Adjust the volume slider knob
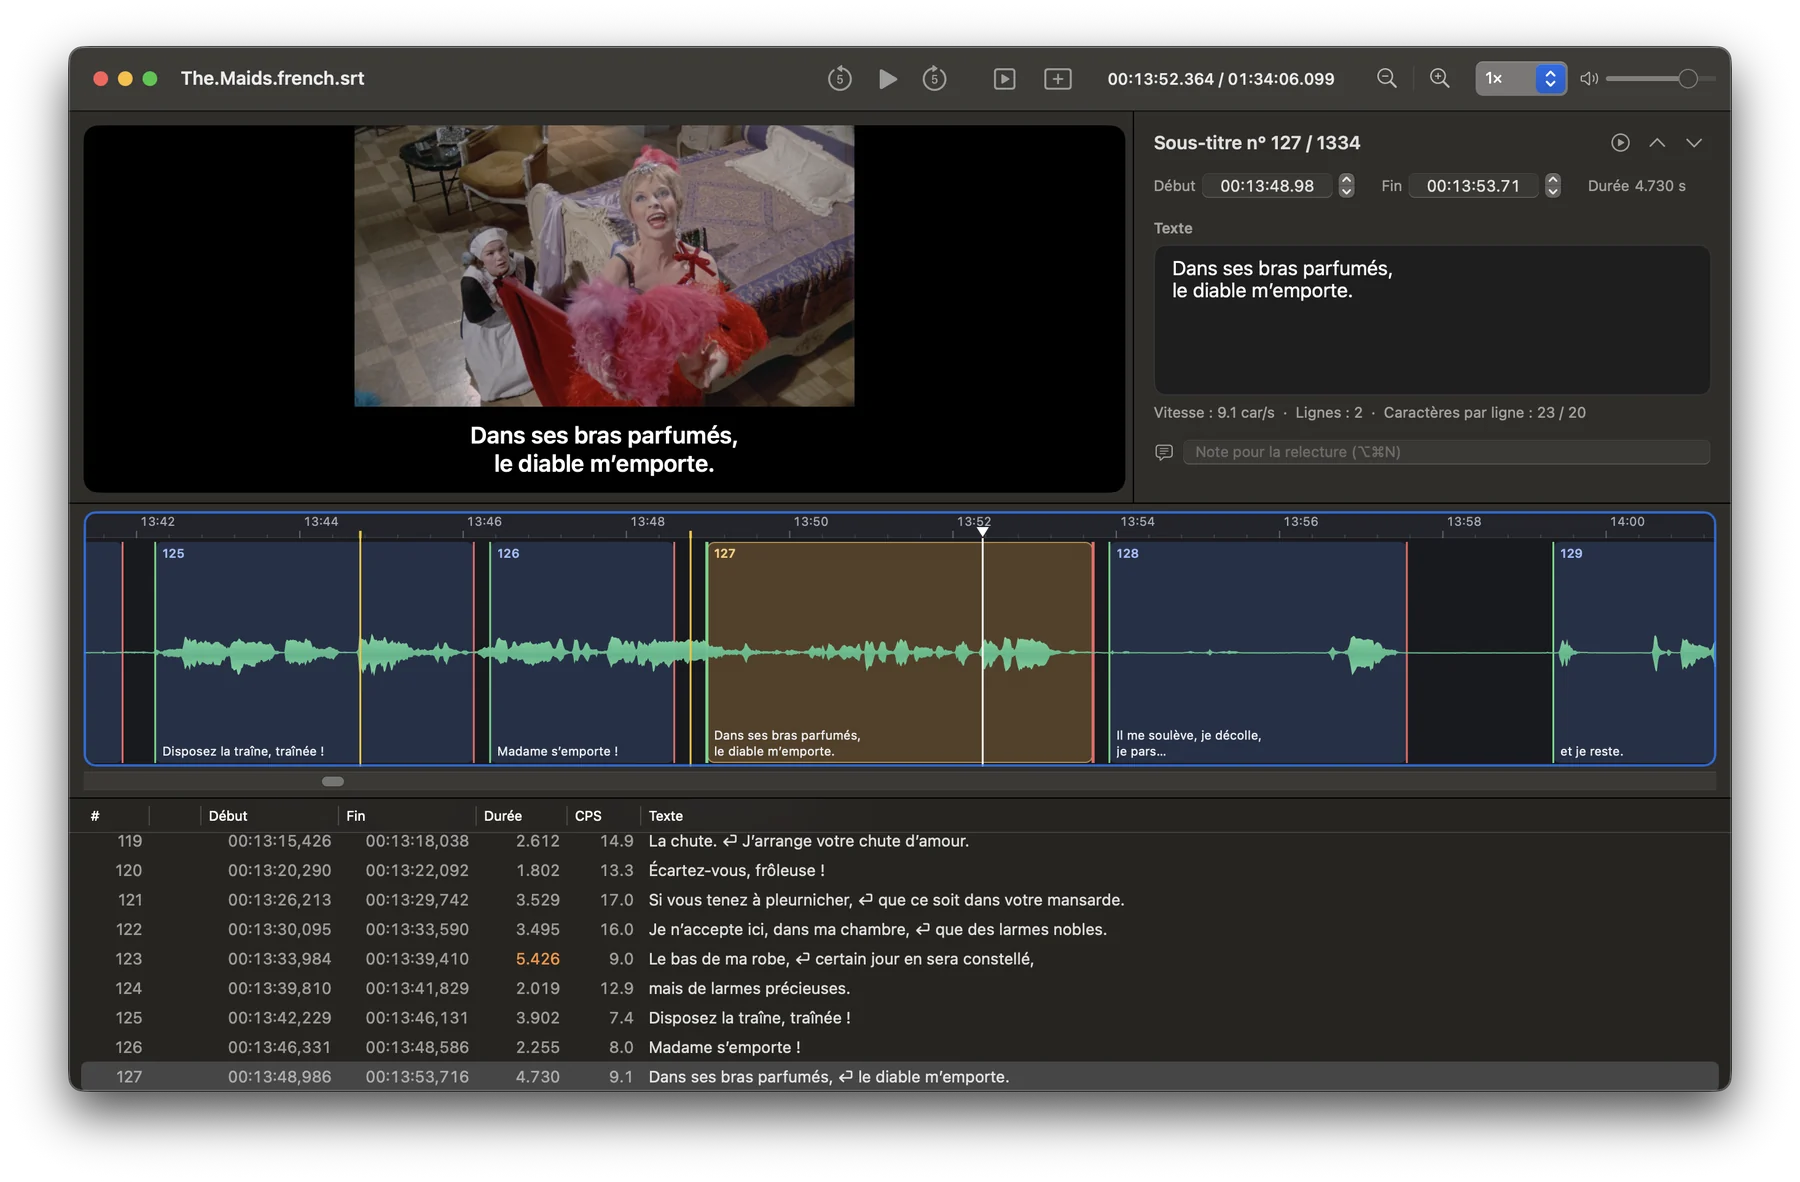The height and width of the screenshot is (1182, 1800). click(x=1687, y=78)
